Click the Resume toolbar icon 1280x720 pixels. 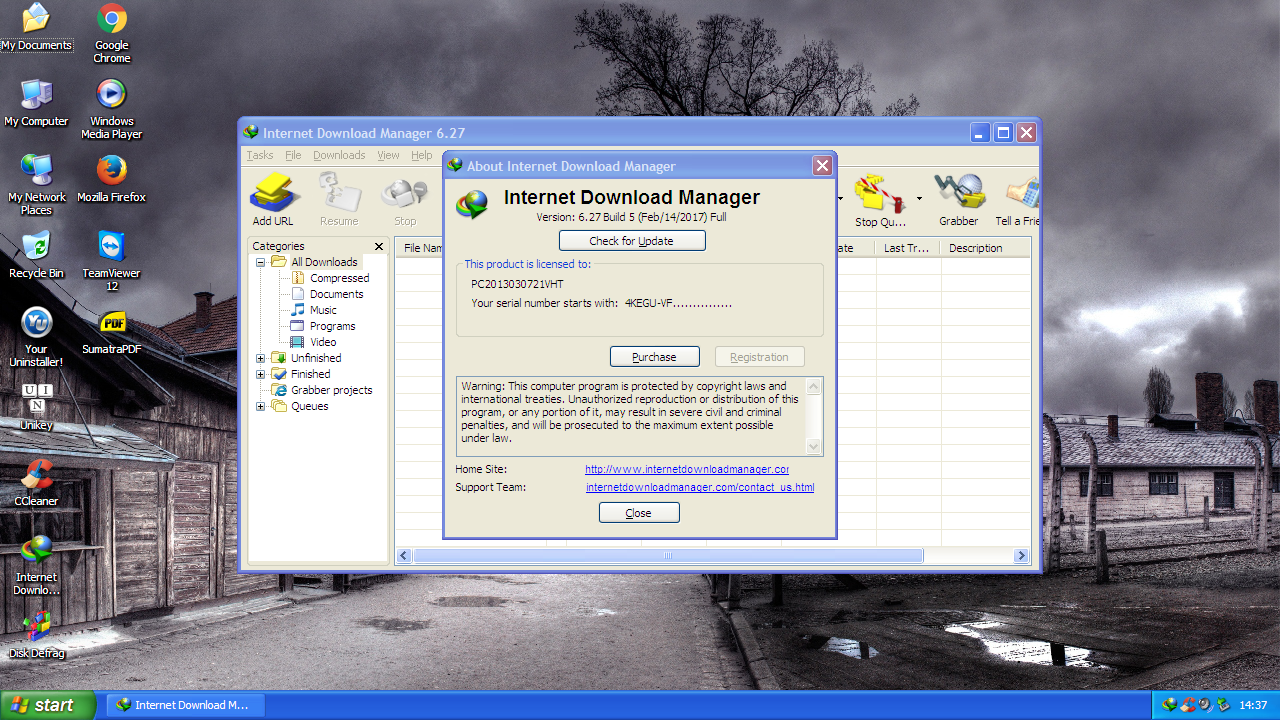(339, 199)
